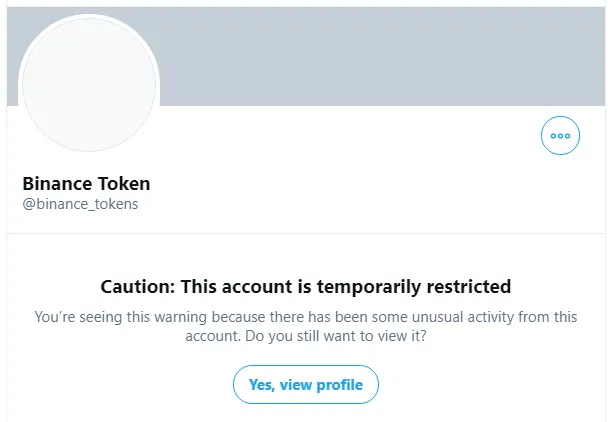The height and width of the screenshot is (422, 608).
Task: Click the "Caution" restricted account heading
Action: [306, 287]
